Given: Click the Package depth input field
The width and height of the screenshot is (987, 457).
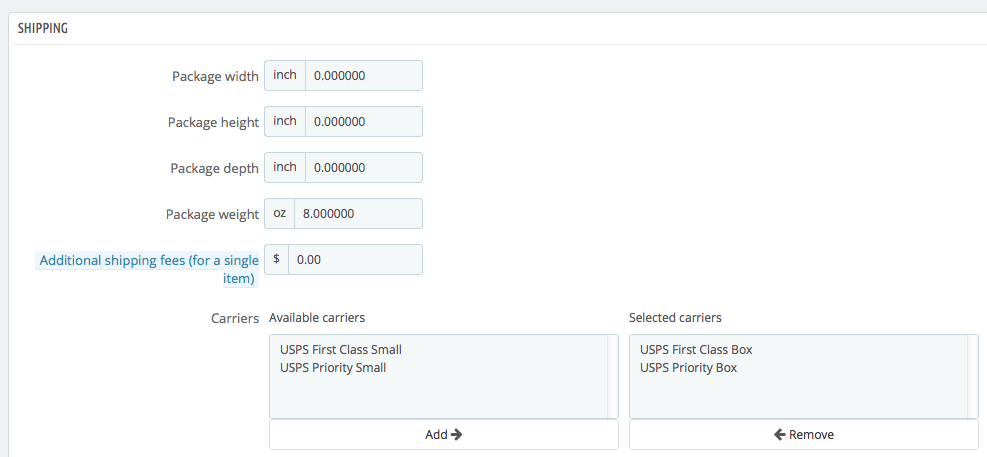Looking at the screenshot, I should (x=364, y=167).
